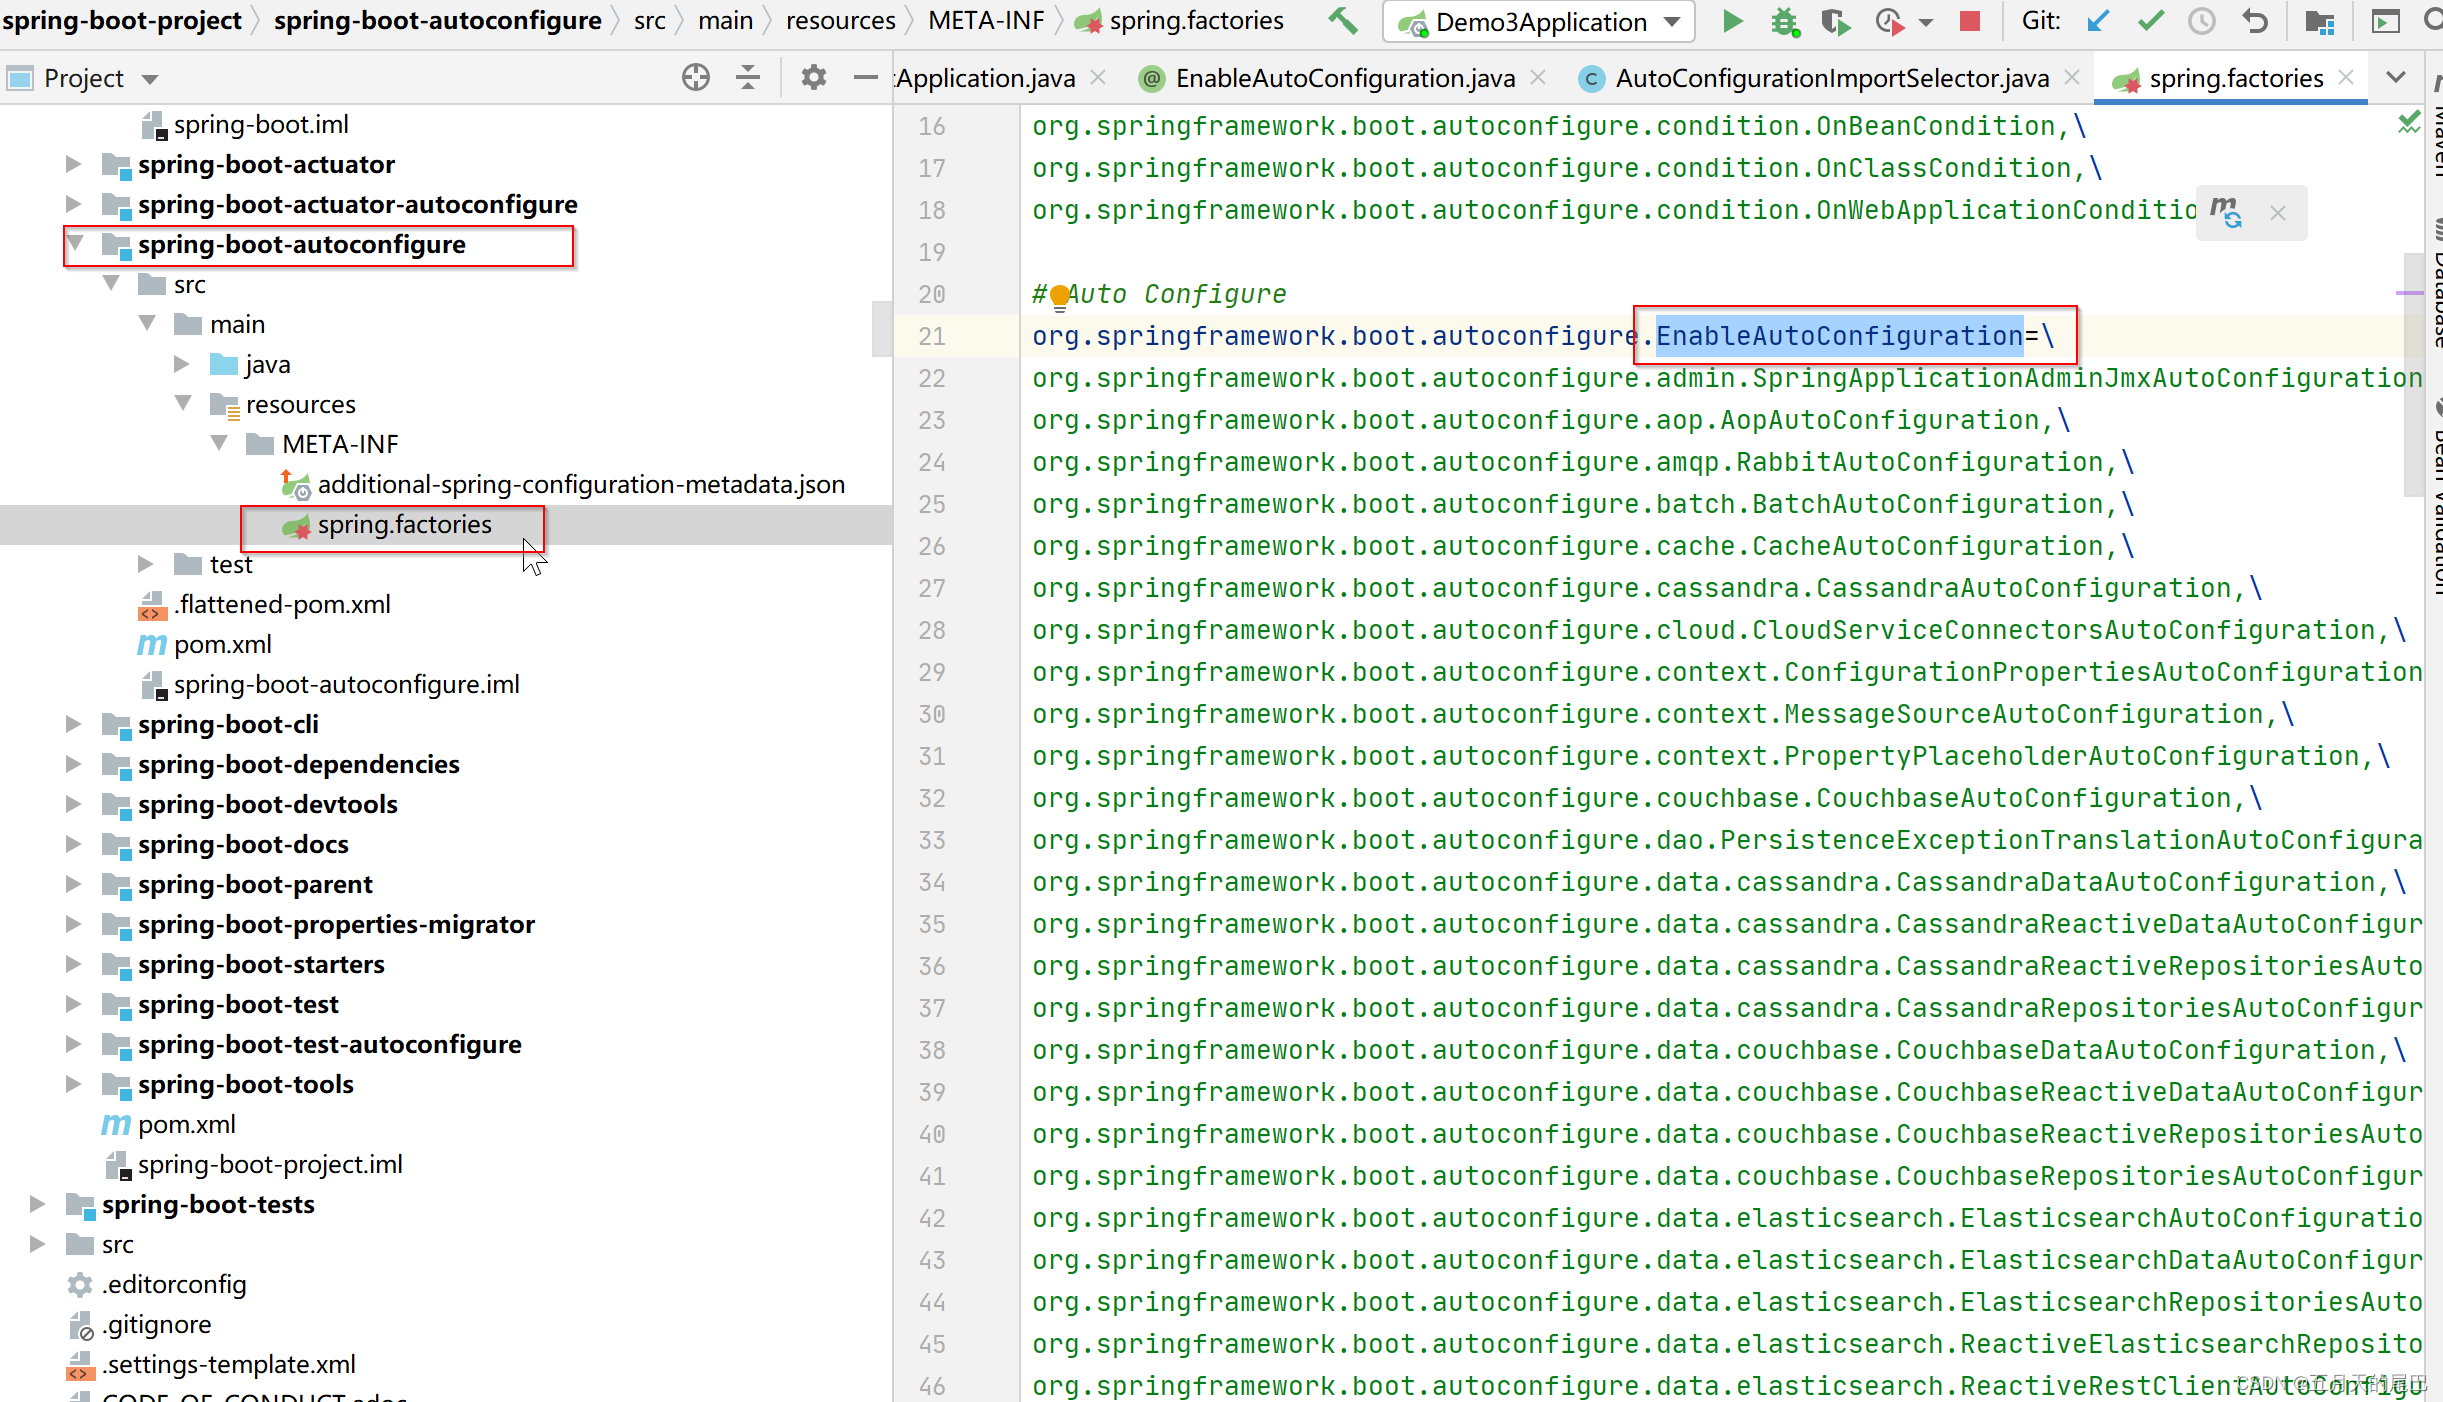Open profiler dropdown arrow
Viewport: 2443px width, 1402px height.
pos(1926,22)
